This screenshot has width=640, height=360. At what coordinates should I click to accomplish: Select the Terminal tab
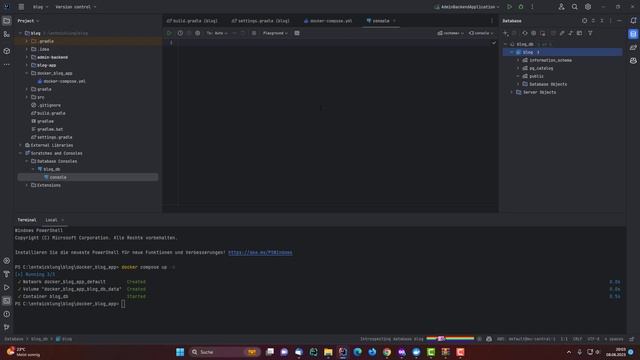pyautogui.click(x=27, y=220)
